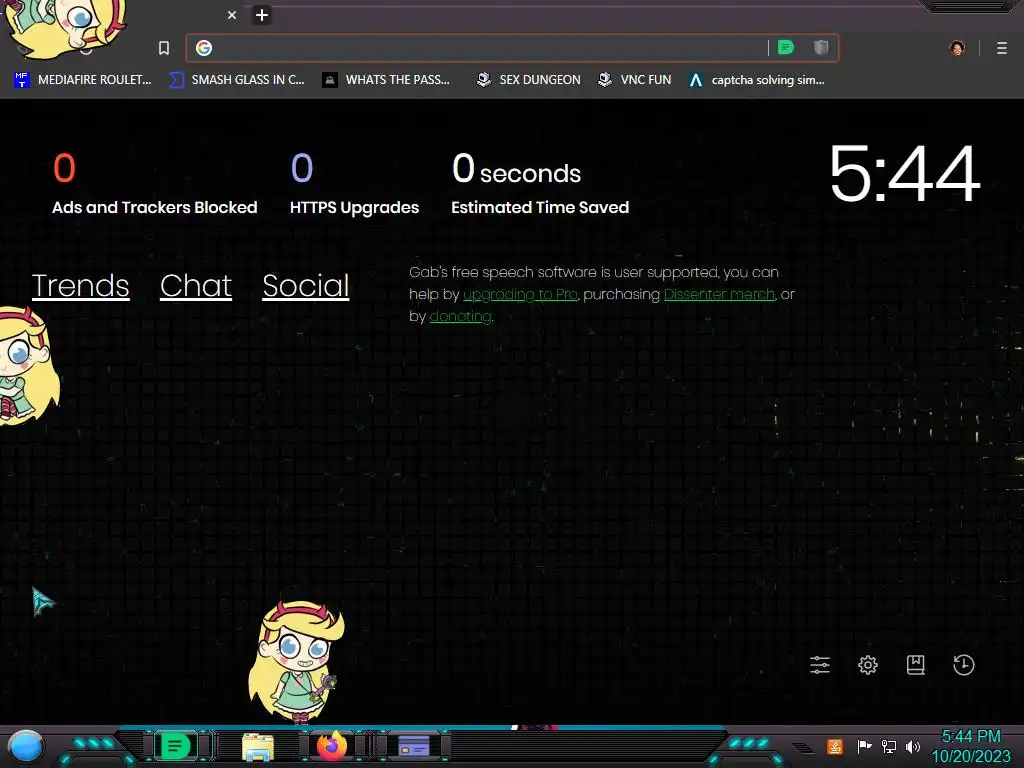Open captcha solving sim... bookmark
This screenshot has height=768, width=1024.
coord(756,80)
